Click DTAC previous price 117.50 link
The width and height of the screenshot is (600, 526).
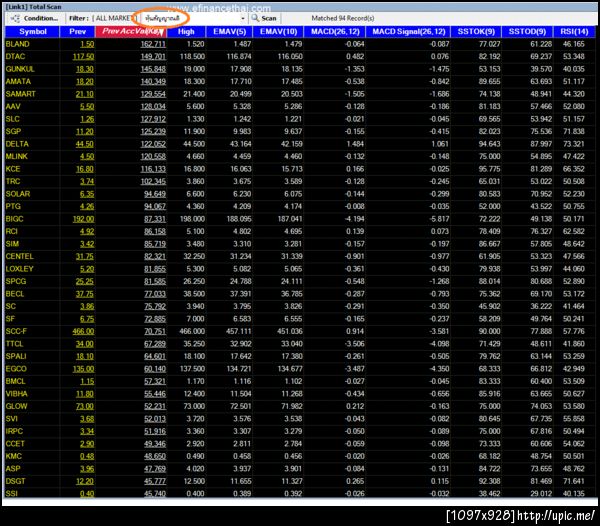[x=83, y=57]
